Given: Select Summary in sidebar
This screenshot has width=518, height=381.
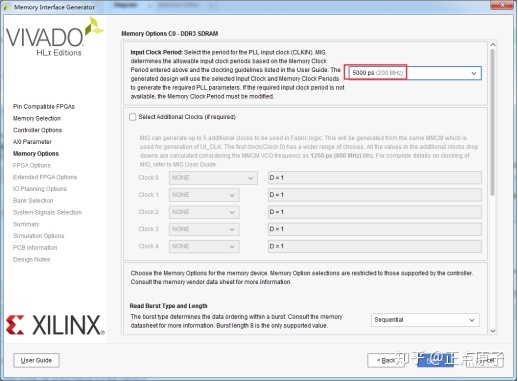Looking at the screenshot, I should [x=26, y=224].
